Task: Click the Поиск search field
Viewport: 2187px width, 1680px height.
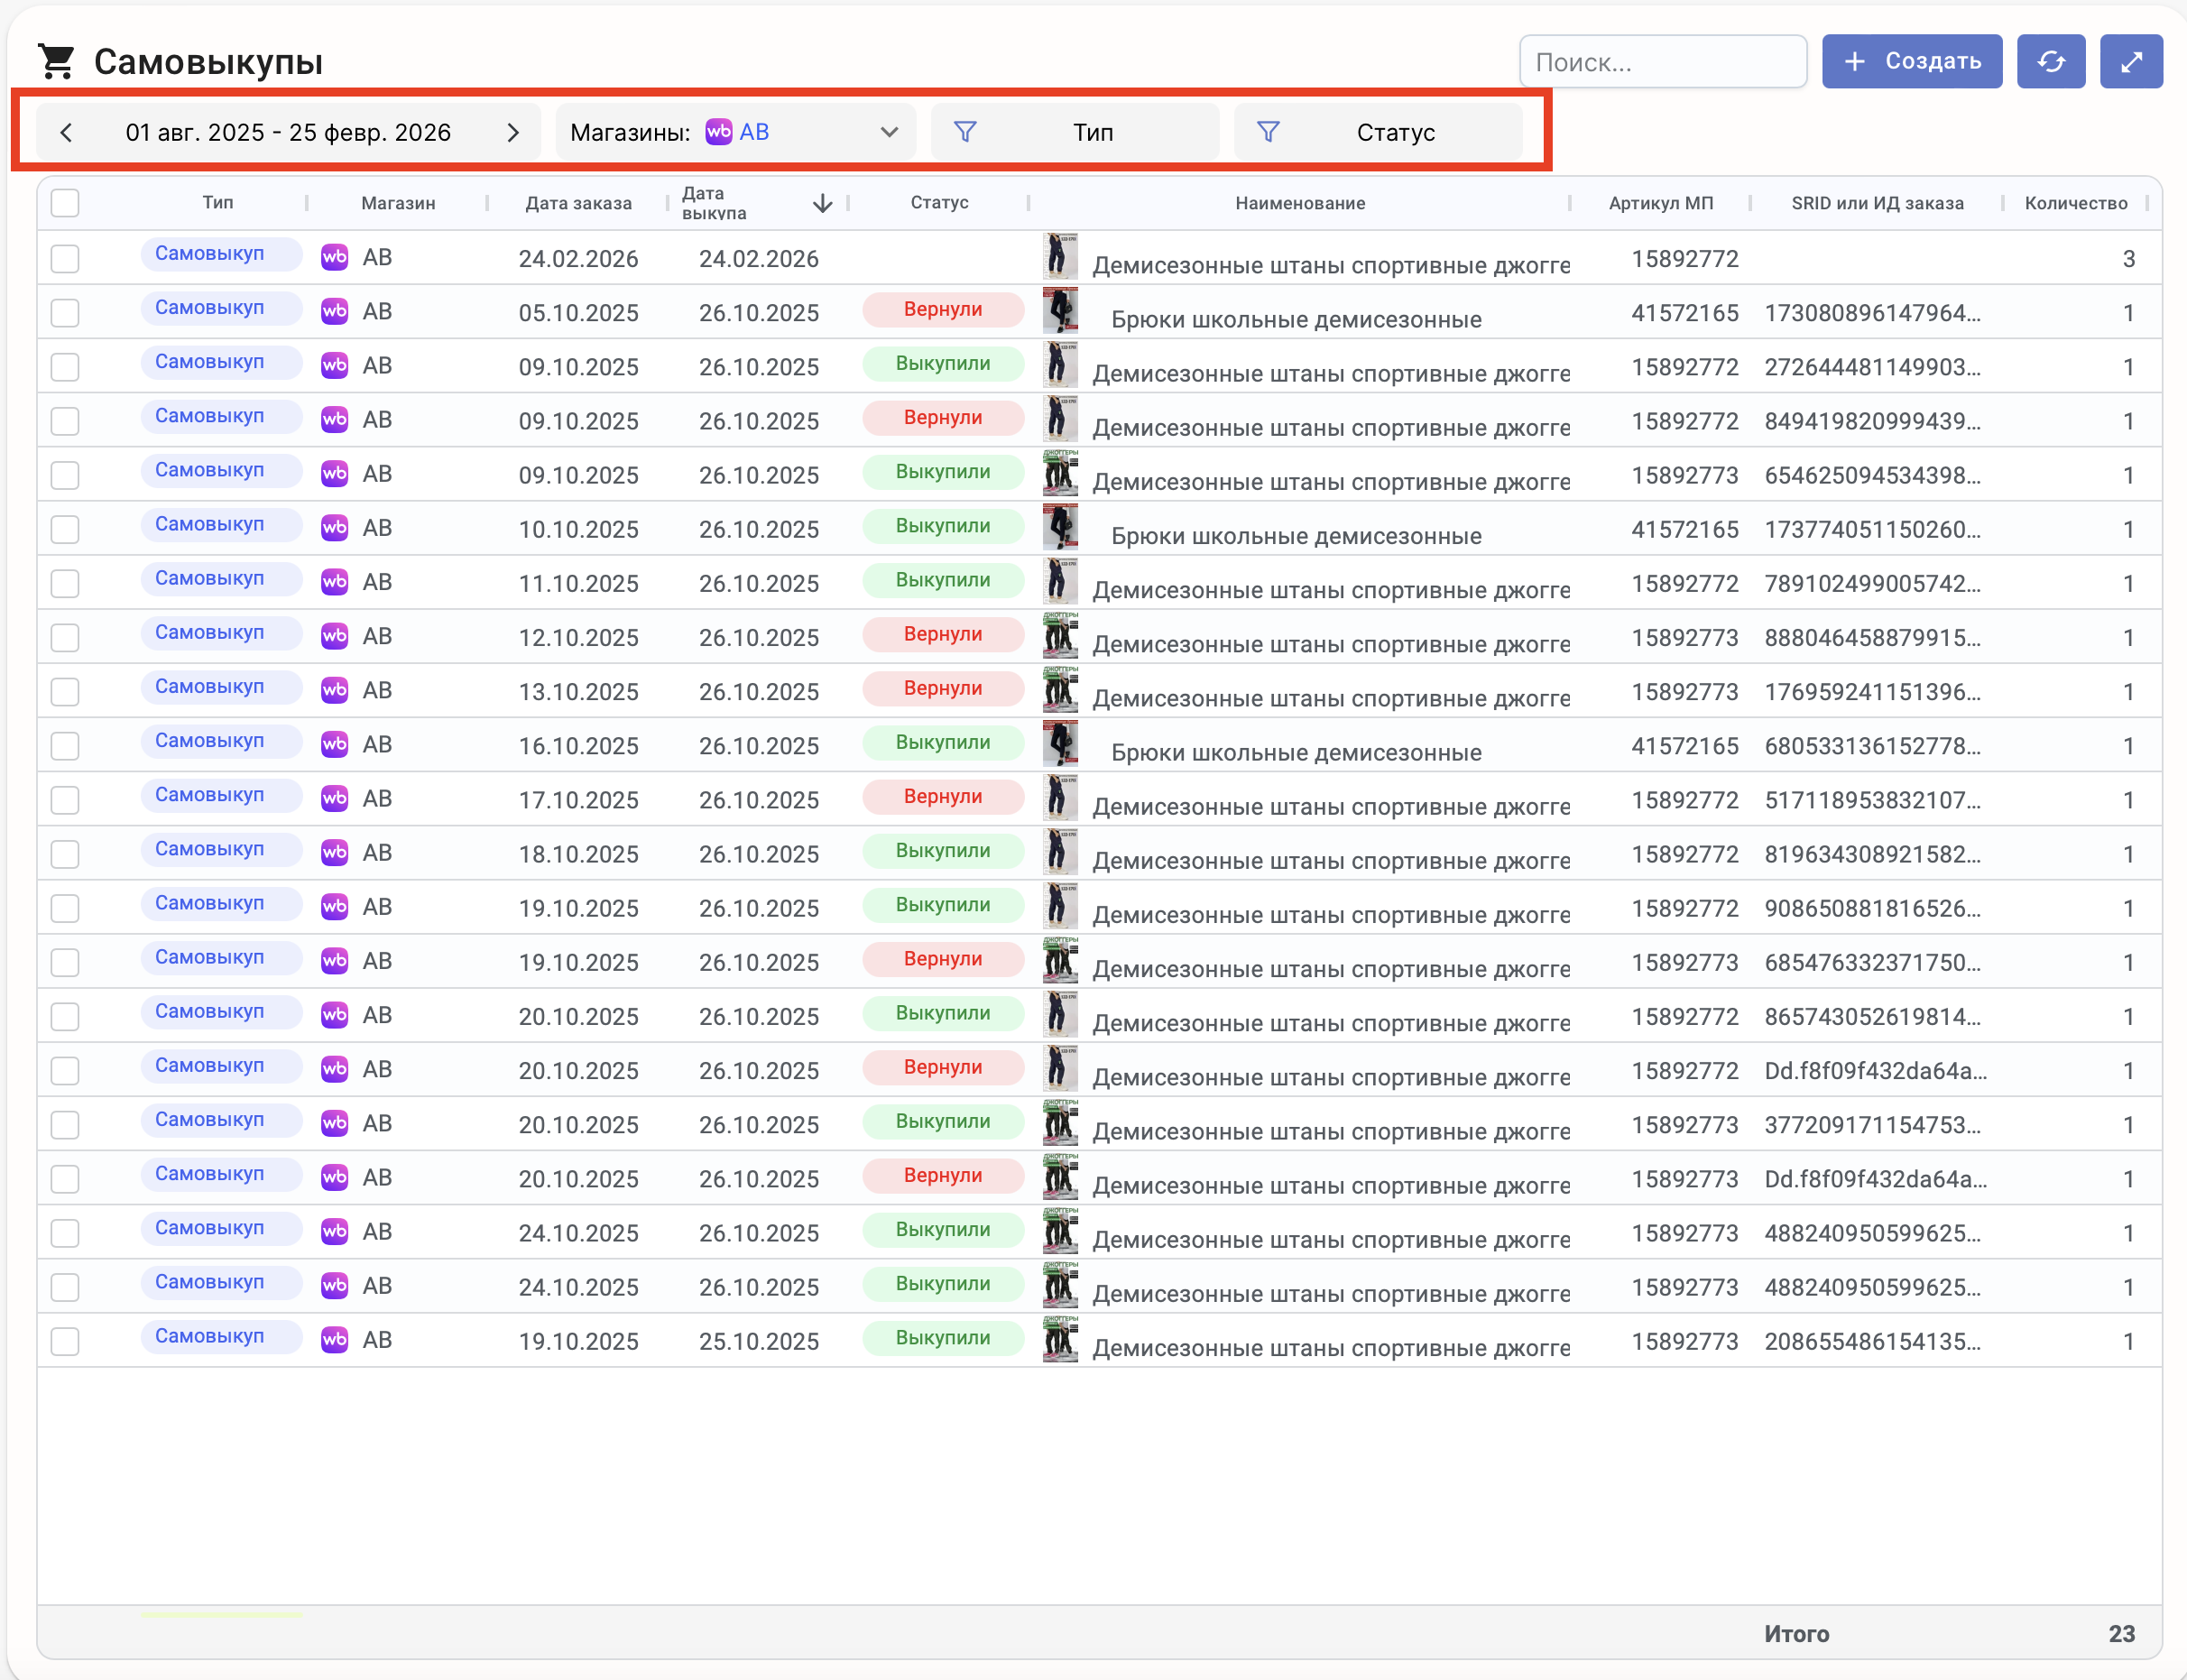Action: tap(1662, 62)
